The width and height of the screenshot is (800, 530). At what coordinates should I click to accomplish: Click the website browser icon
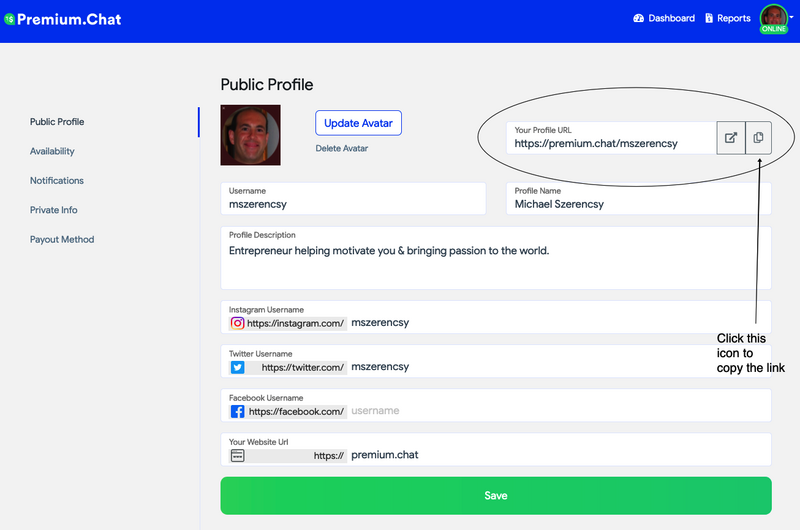pos(237,456)
